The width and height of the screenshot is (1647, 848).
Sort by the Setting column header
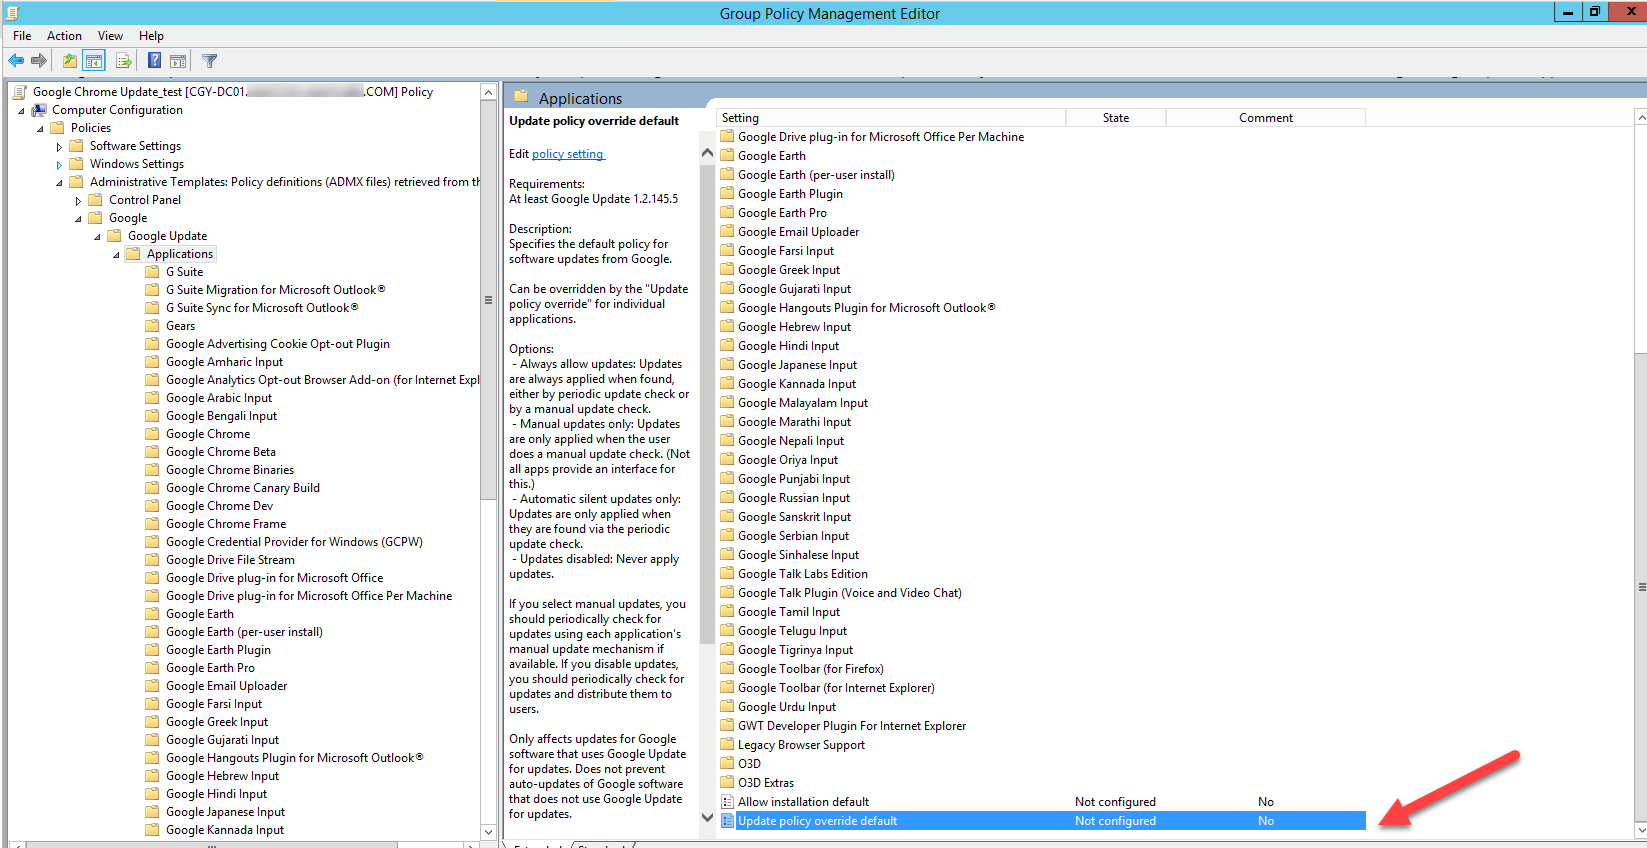[x=891, y=118]
